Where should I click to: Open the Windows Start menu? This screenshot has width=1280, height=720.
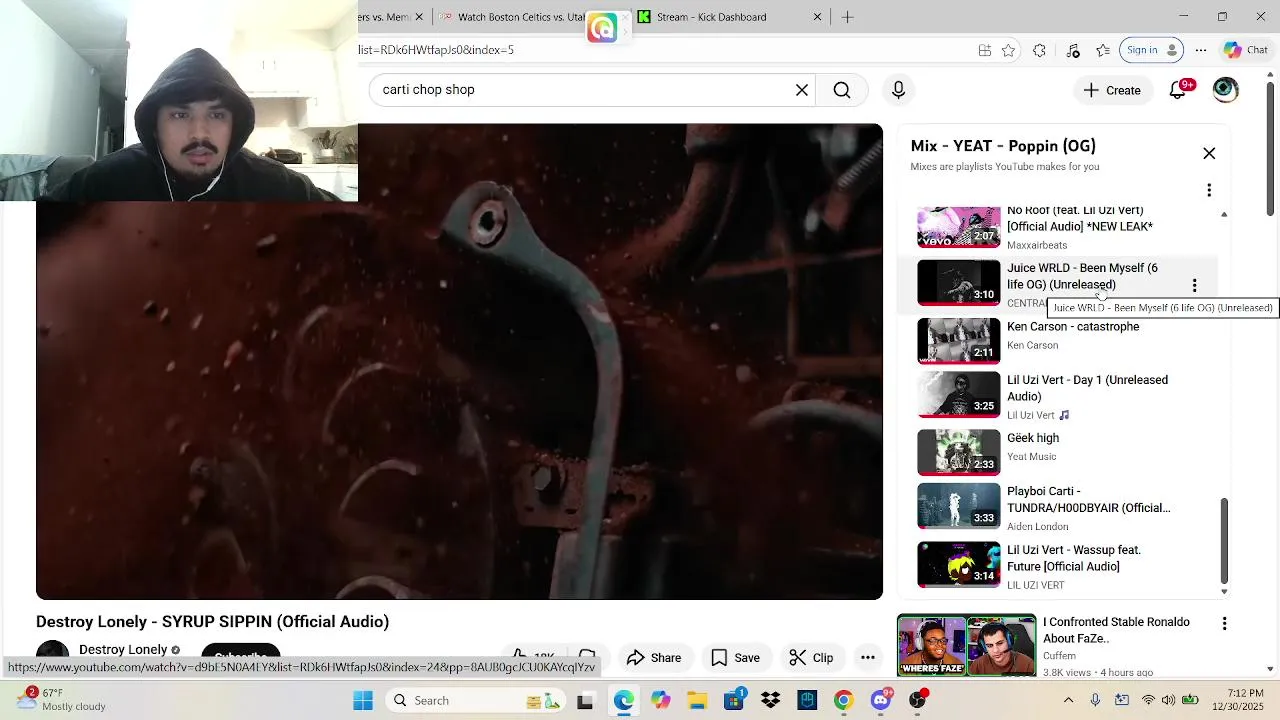[363, 700]
